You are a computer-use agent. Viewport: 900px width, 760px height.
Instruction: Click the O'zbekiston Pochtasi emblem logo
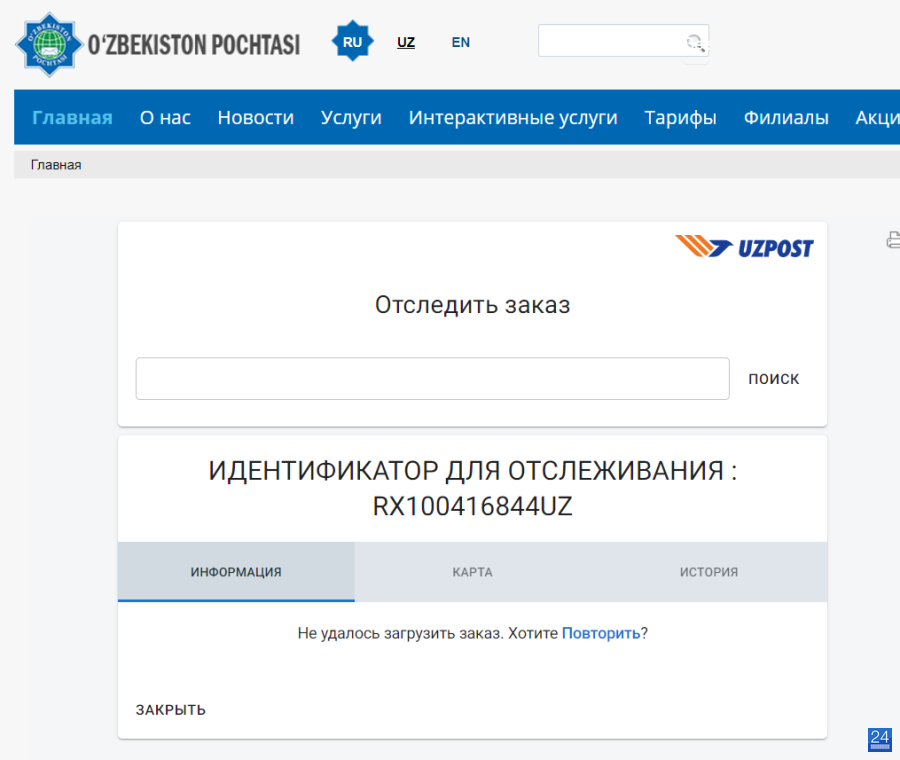[x=49, y=44]
